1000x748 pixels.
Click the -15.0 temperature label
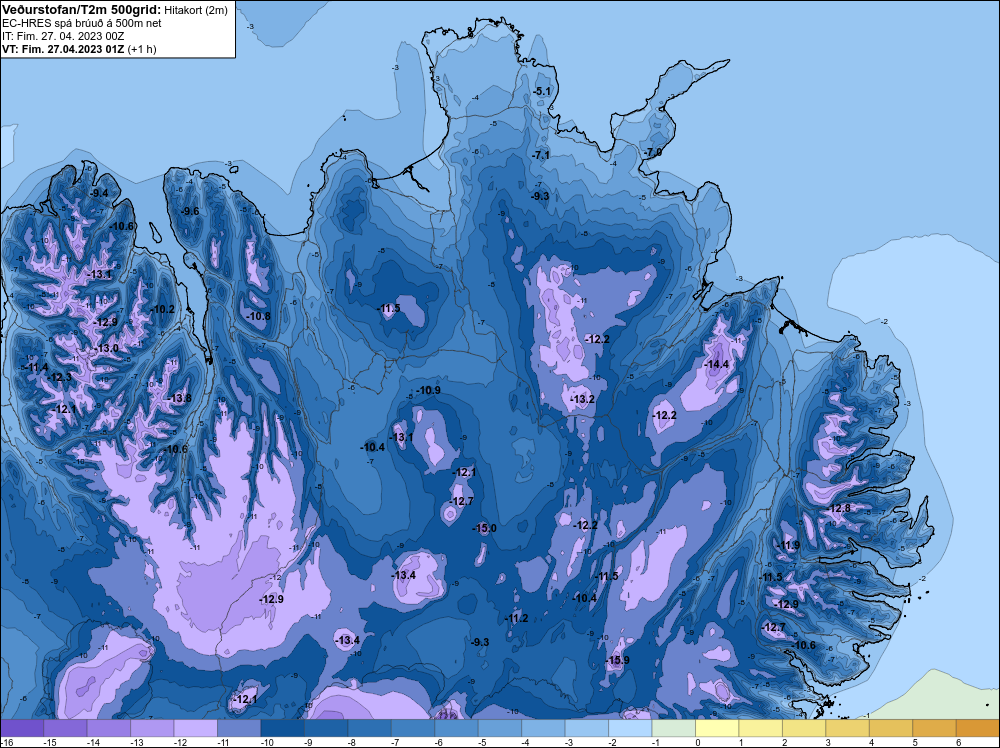tap(484, 528)
